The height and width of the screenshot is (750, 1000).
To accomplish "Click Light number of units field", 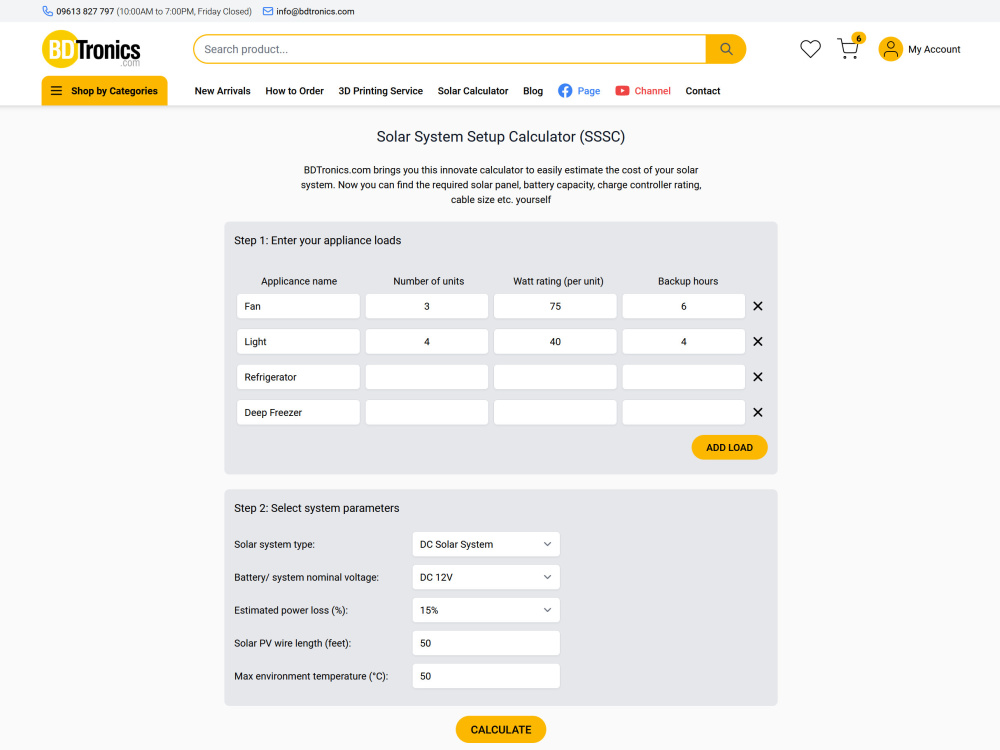I will coord(427,342).
